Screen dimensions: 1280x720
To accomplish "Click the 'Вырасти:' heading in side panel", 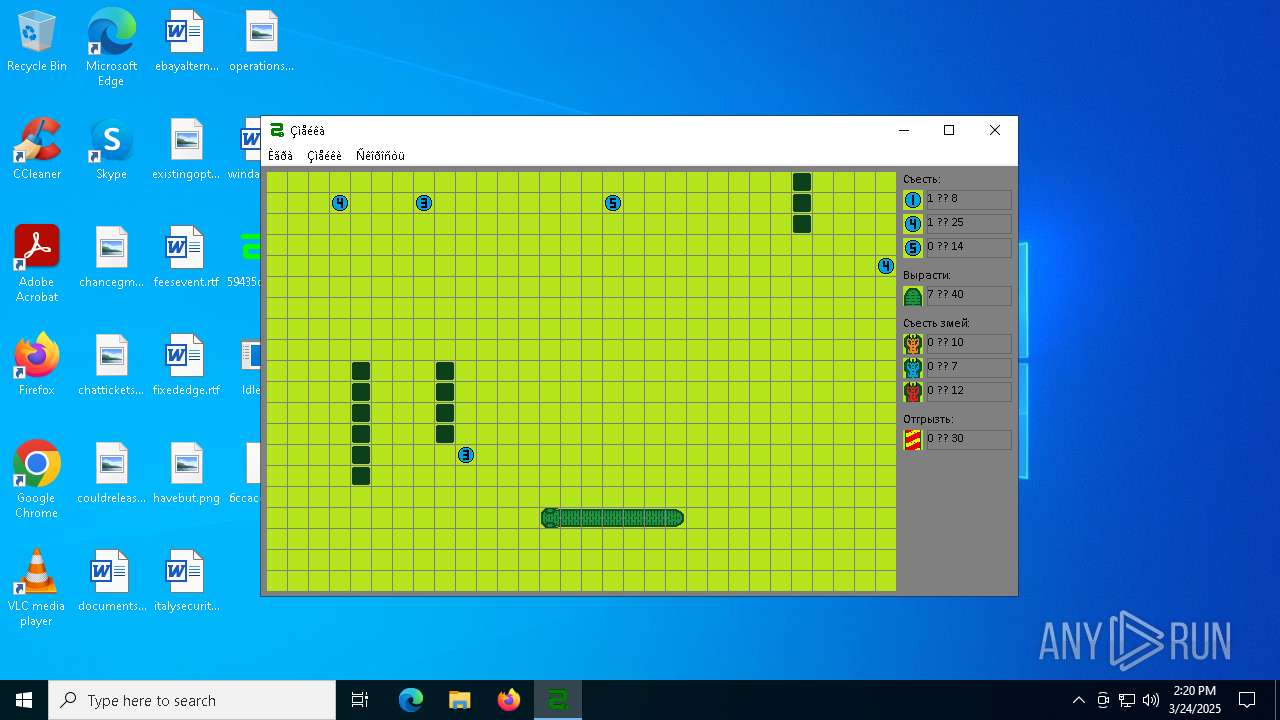I will pos(926,275).
